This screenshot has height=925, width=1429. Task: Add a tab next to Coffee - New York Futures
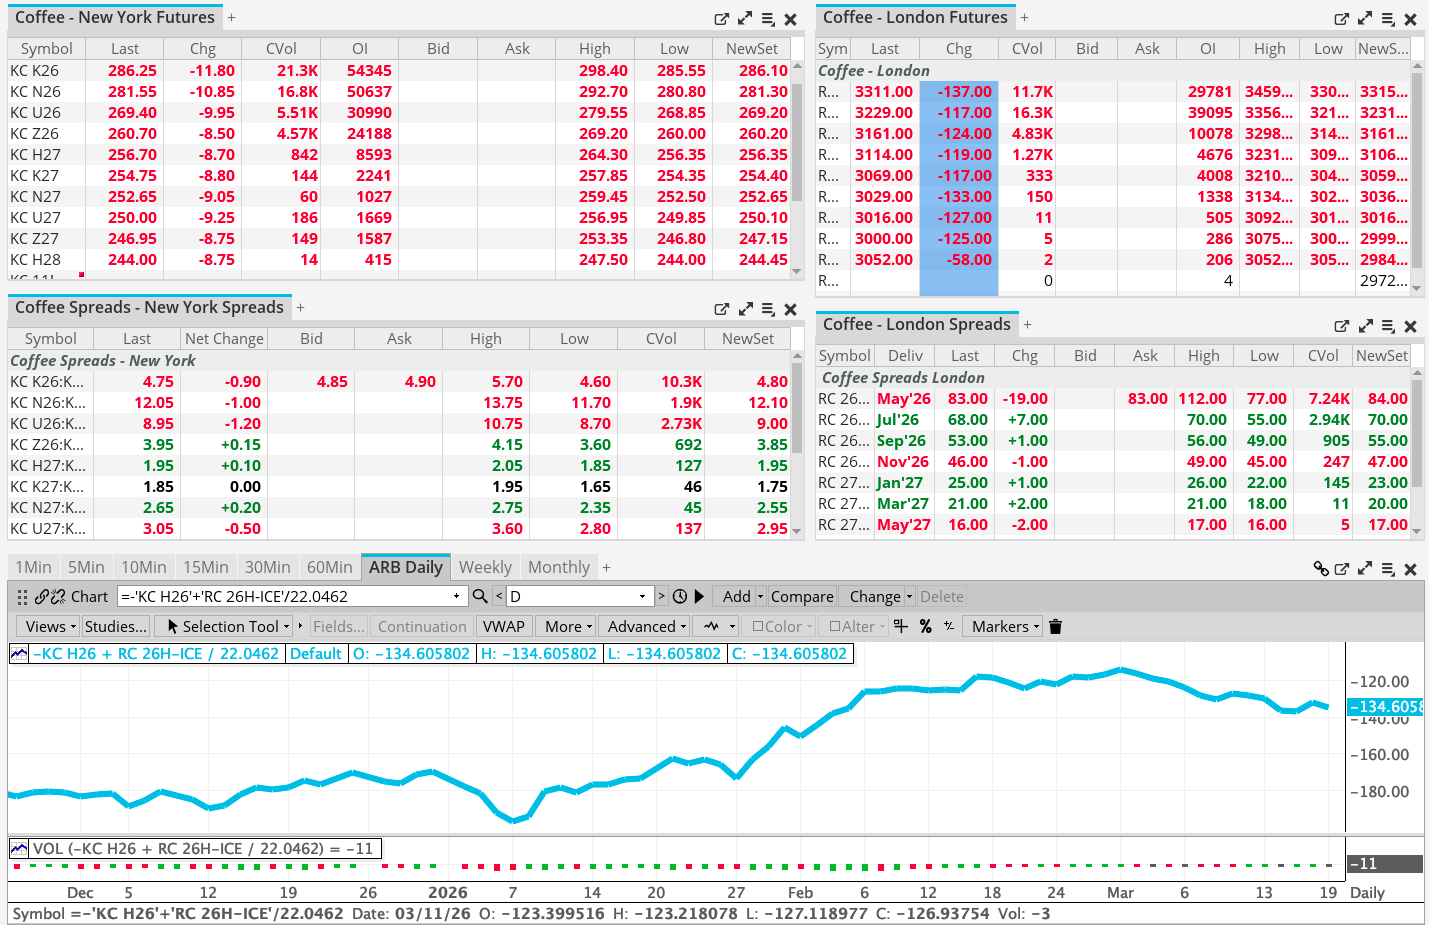point(231,18)
